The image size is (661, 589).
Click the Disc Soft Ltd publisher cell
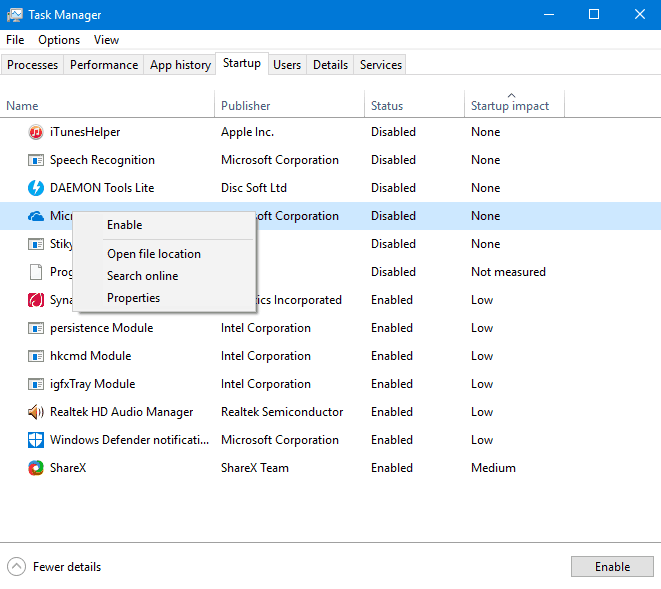254,188
